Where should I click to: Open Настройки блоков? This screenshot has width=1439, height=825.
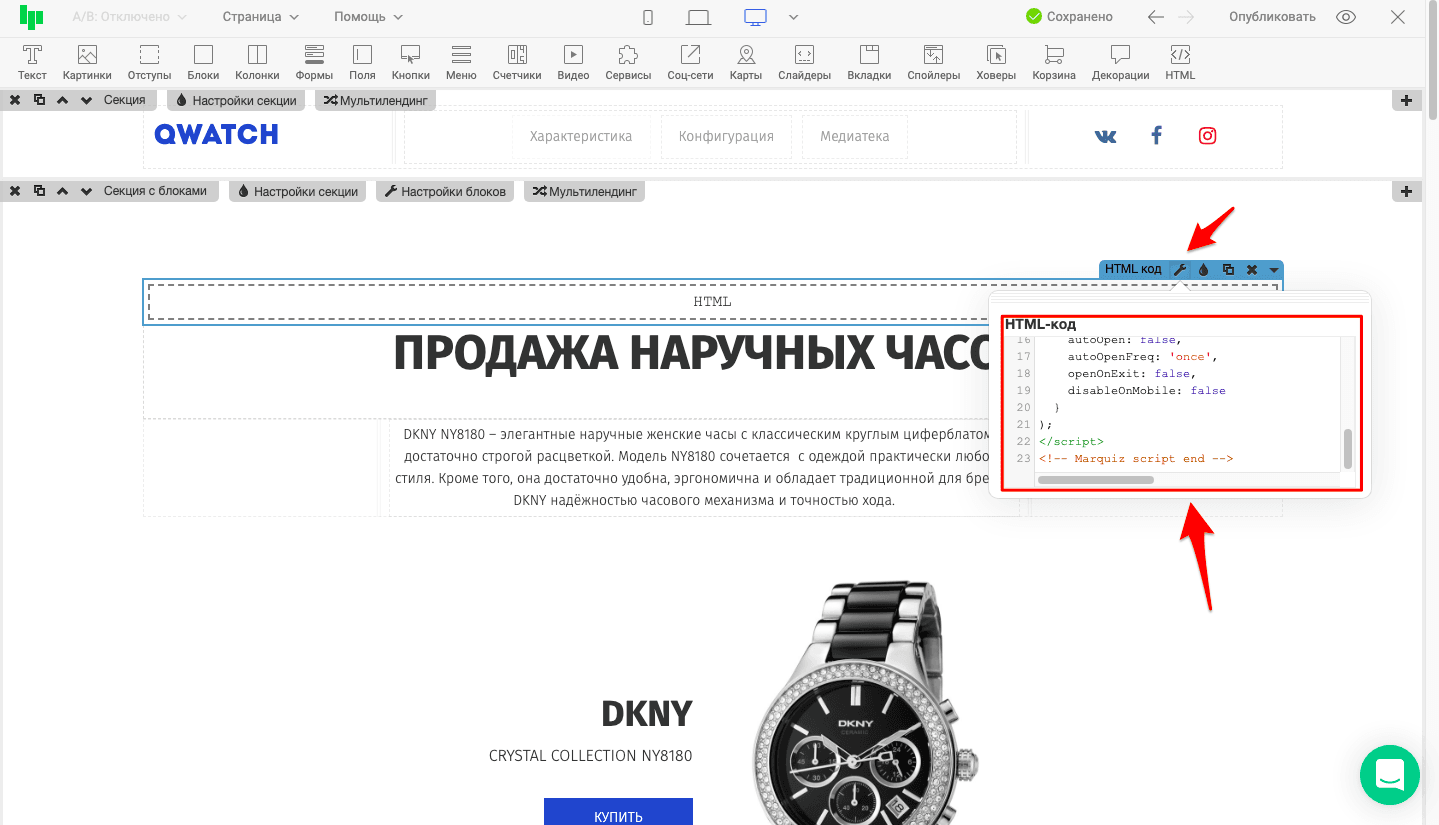[445, 191]
